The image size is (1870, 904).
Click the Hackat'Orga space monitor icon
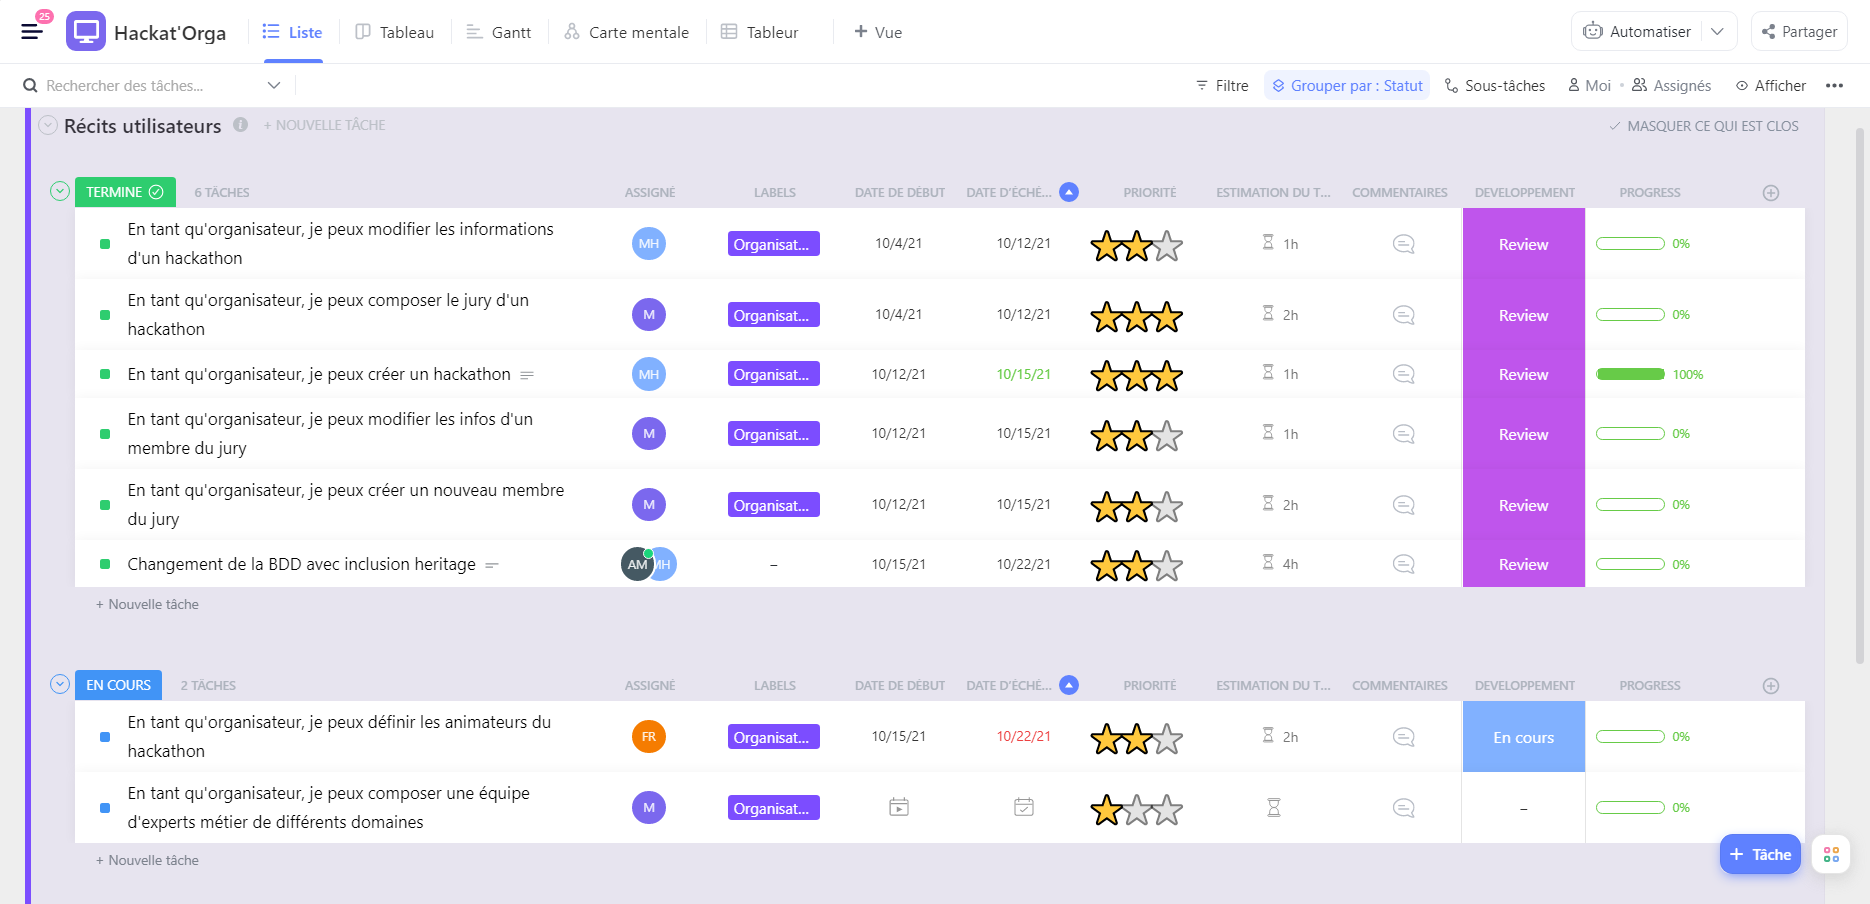coord(86,32)
